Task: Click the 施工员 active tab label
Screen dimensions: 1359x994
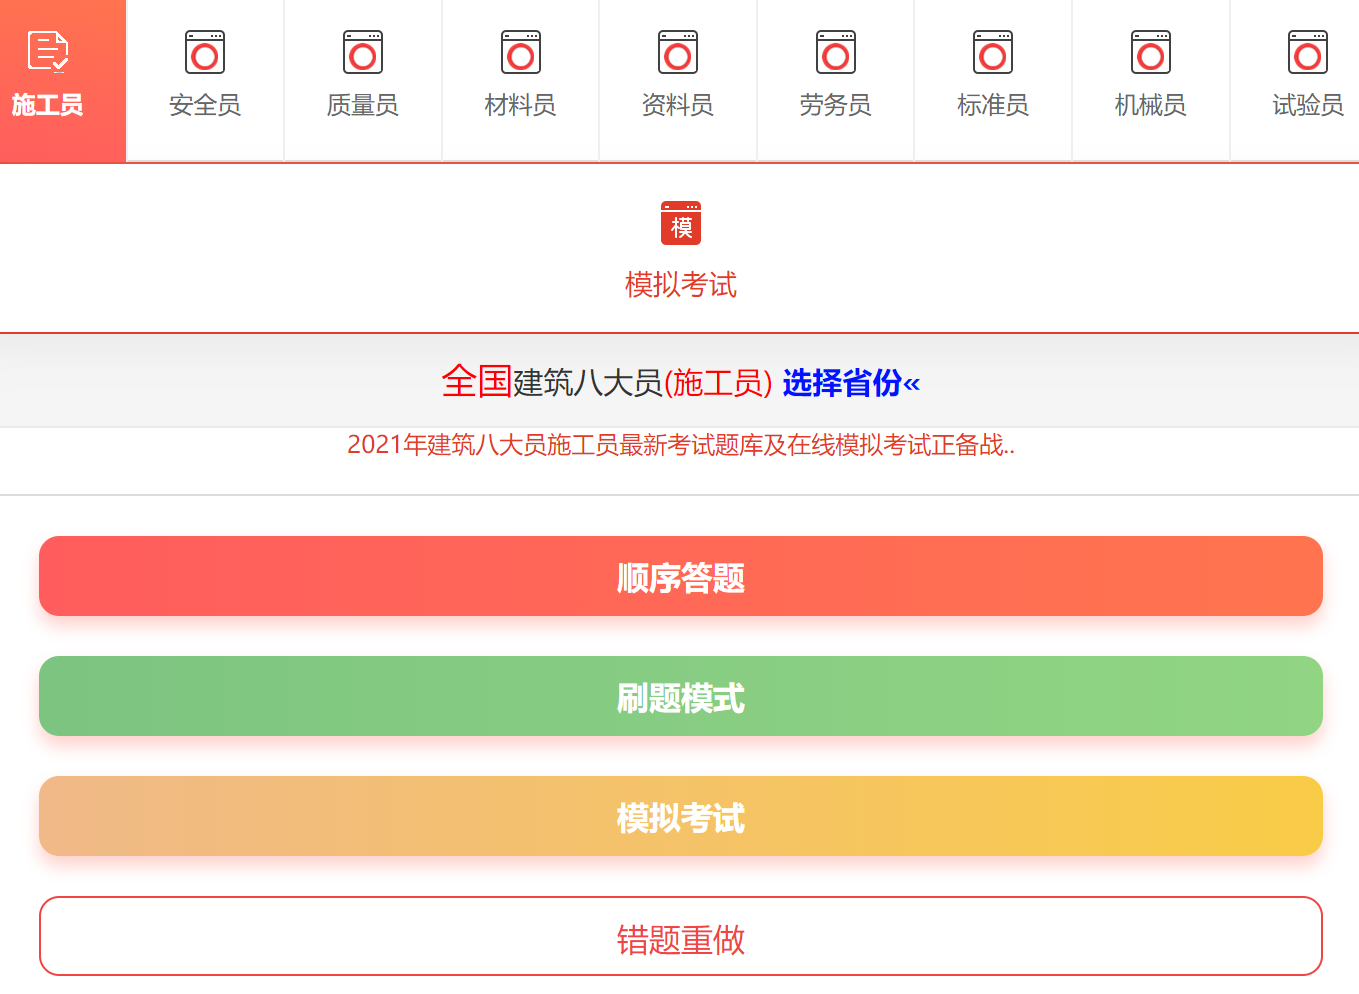Action: 47,105
